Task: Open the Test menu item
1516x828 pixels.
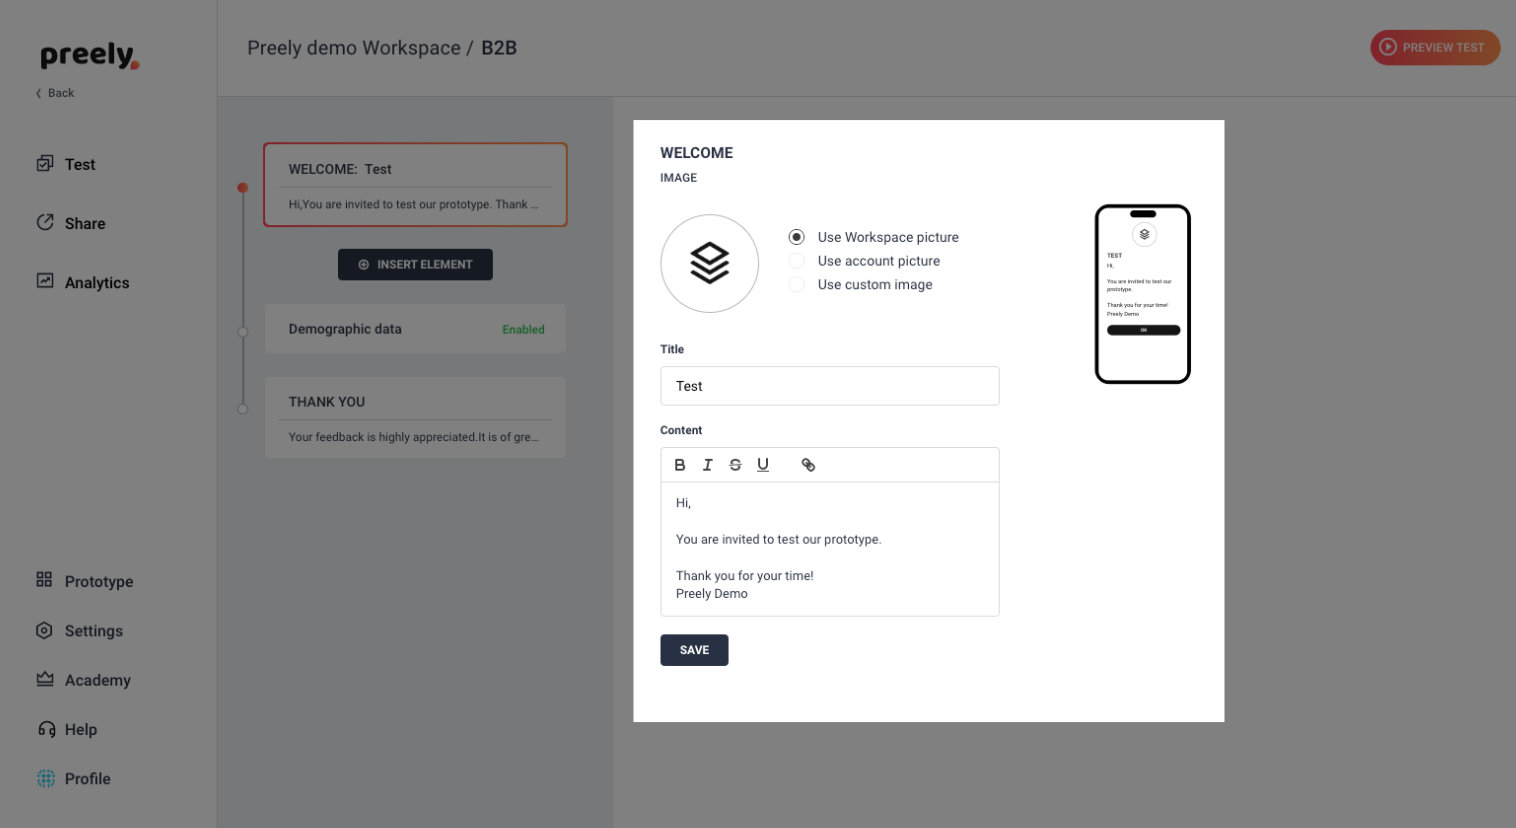Action: click(66, 164)
